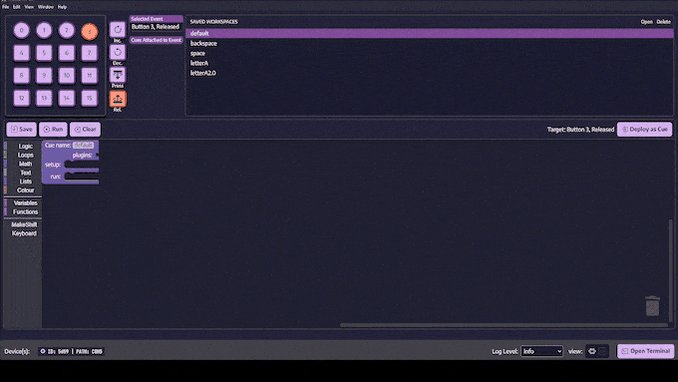Image resolution: width=678 pixels, height=382 pixels.
Task: Toggle the view eye switch
Action: click(x=597, y=351)
